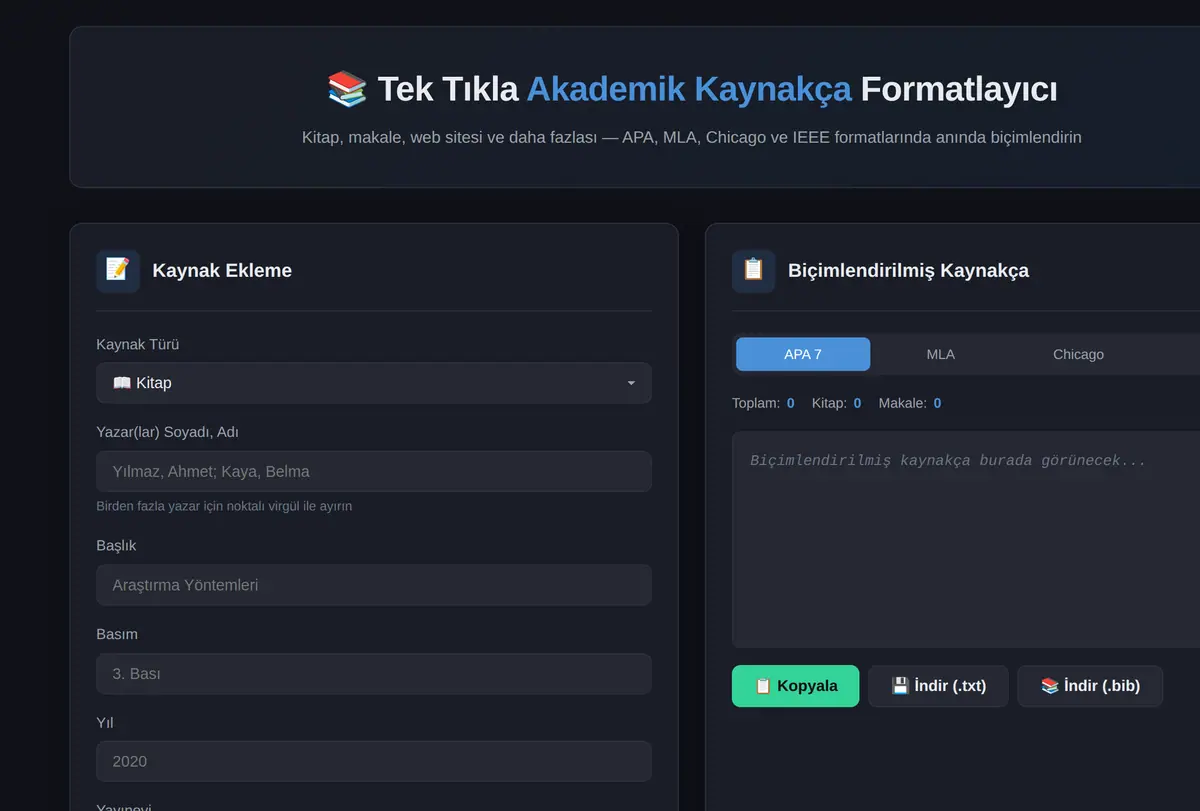Click the Akademik Kaynakça title text

tap(689, 89)
